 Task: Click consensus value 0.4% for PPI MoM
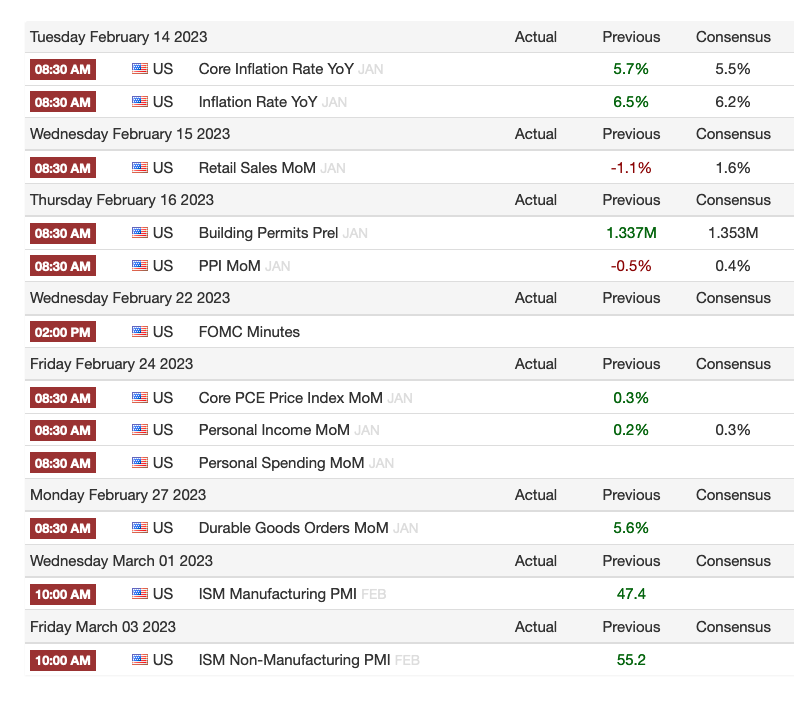pyautogui.click(x=733, y=266)
